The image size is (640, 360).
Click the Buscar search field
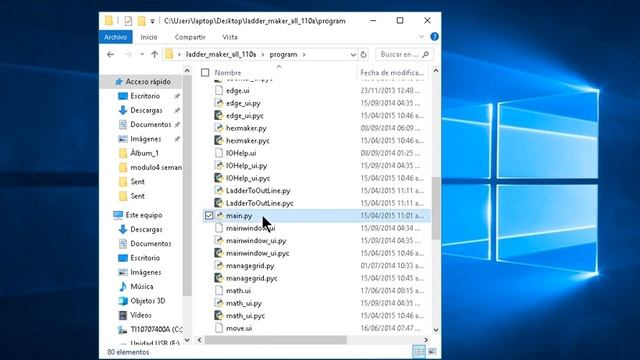pyautogui.click(x=404, y=54)
